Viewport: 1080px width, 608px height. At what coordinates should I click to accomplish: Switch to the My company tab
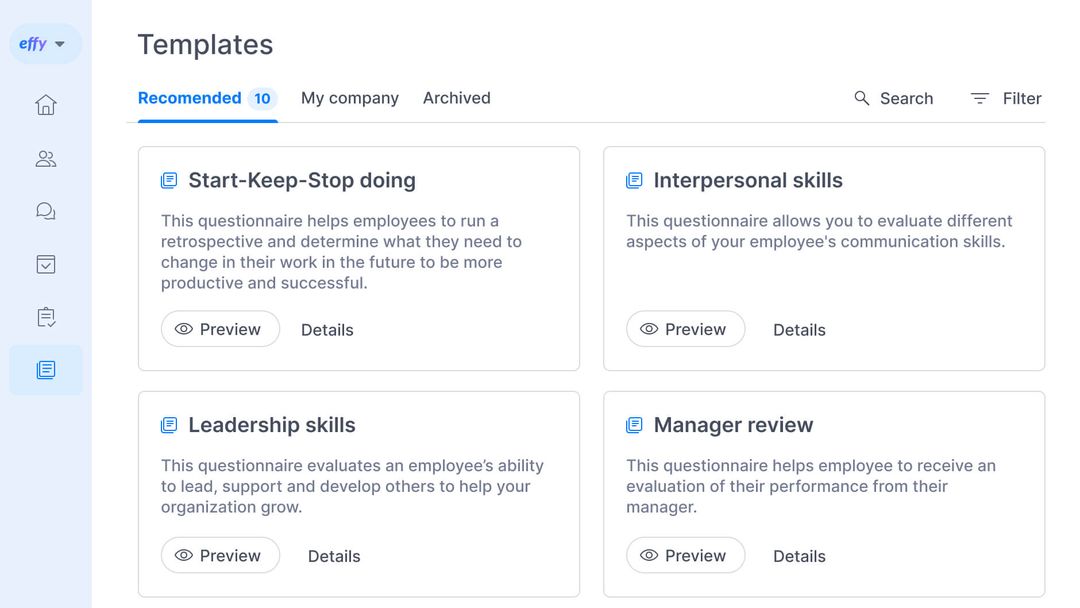point(349,98)
